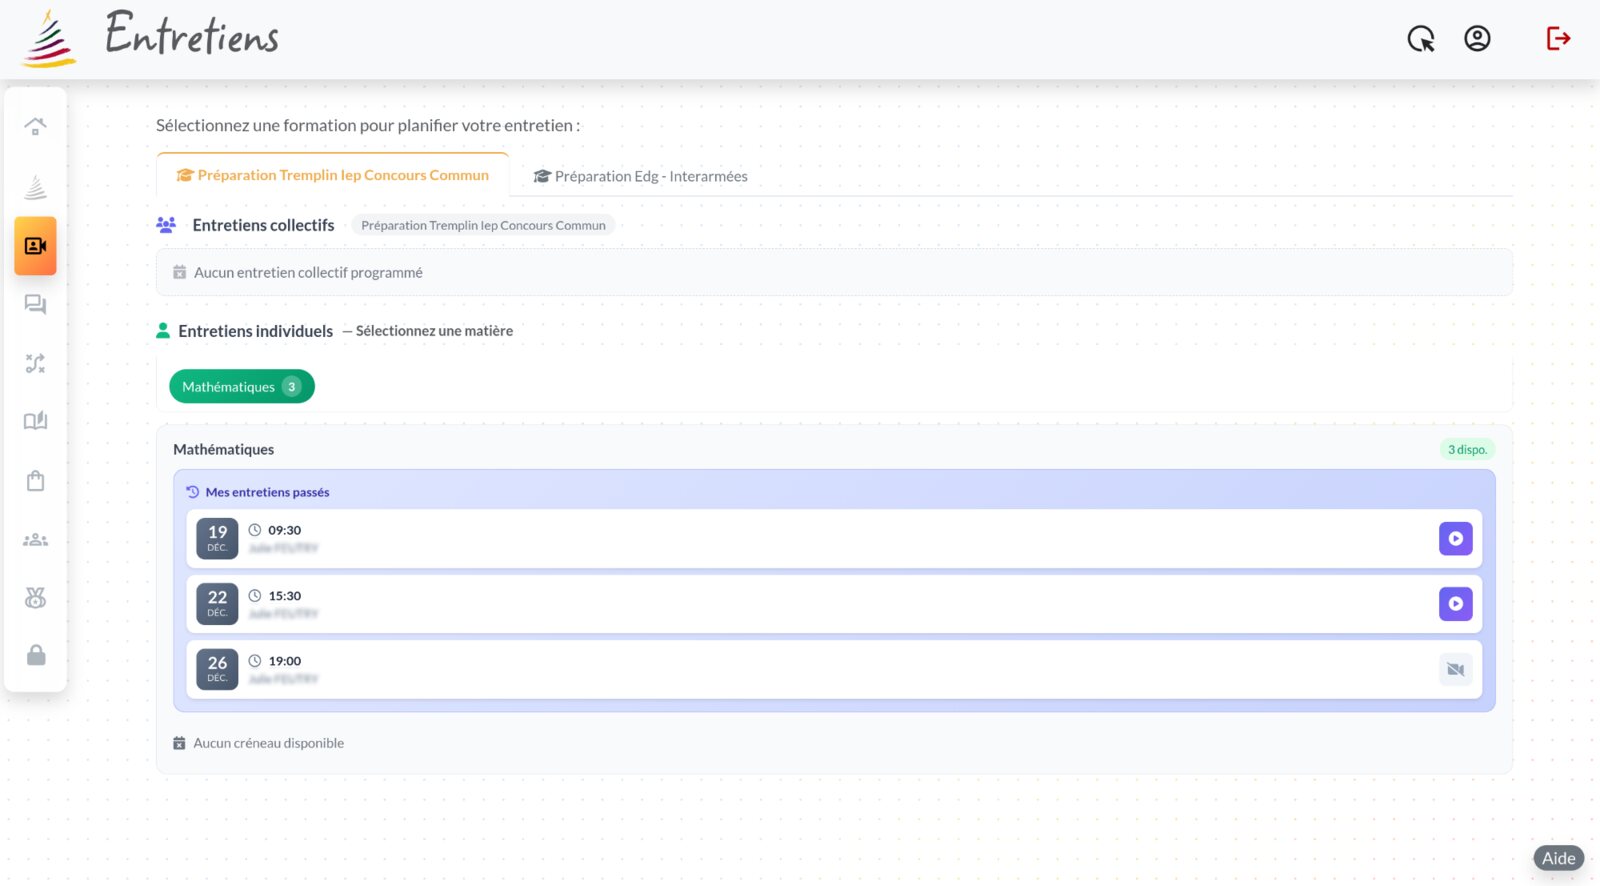Viewport: 1600px width, 886px height.
Task: Open the chat messages sidebar icon
Action: click(35, 305)
